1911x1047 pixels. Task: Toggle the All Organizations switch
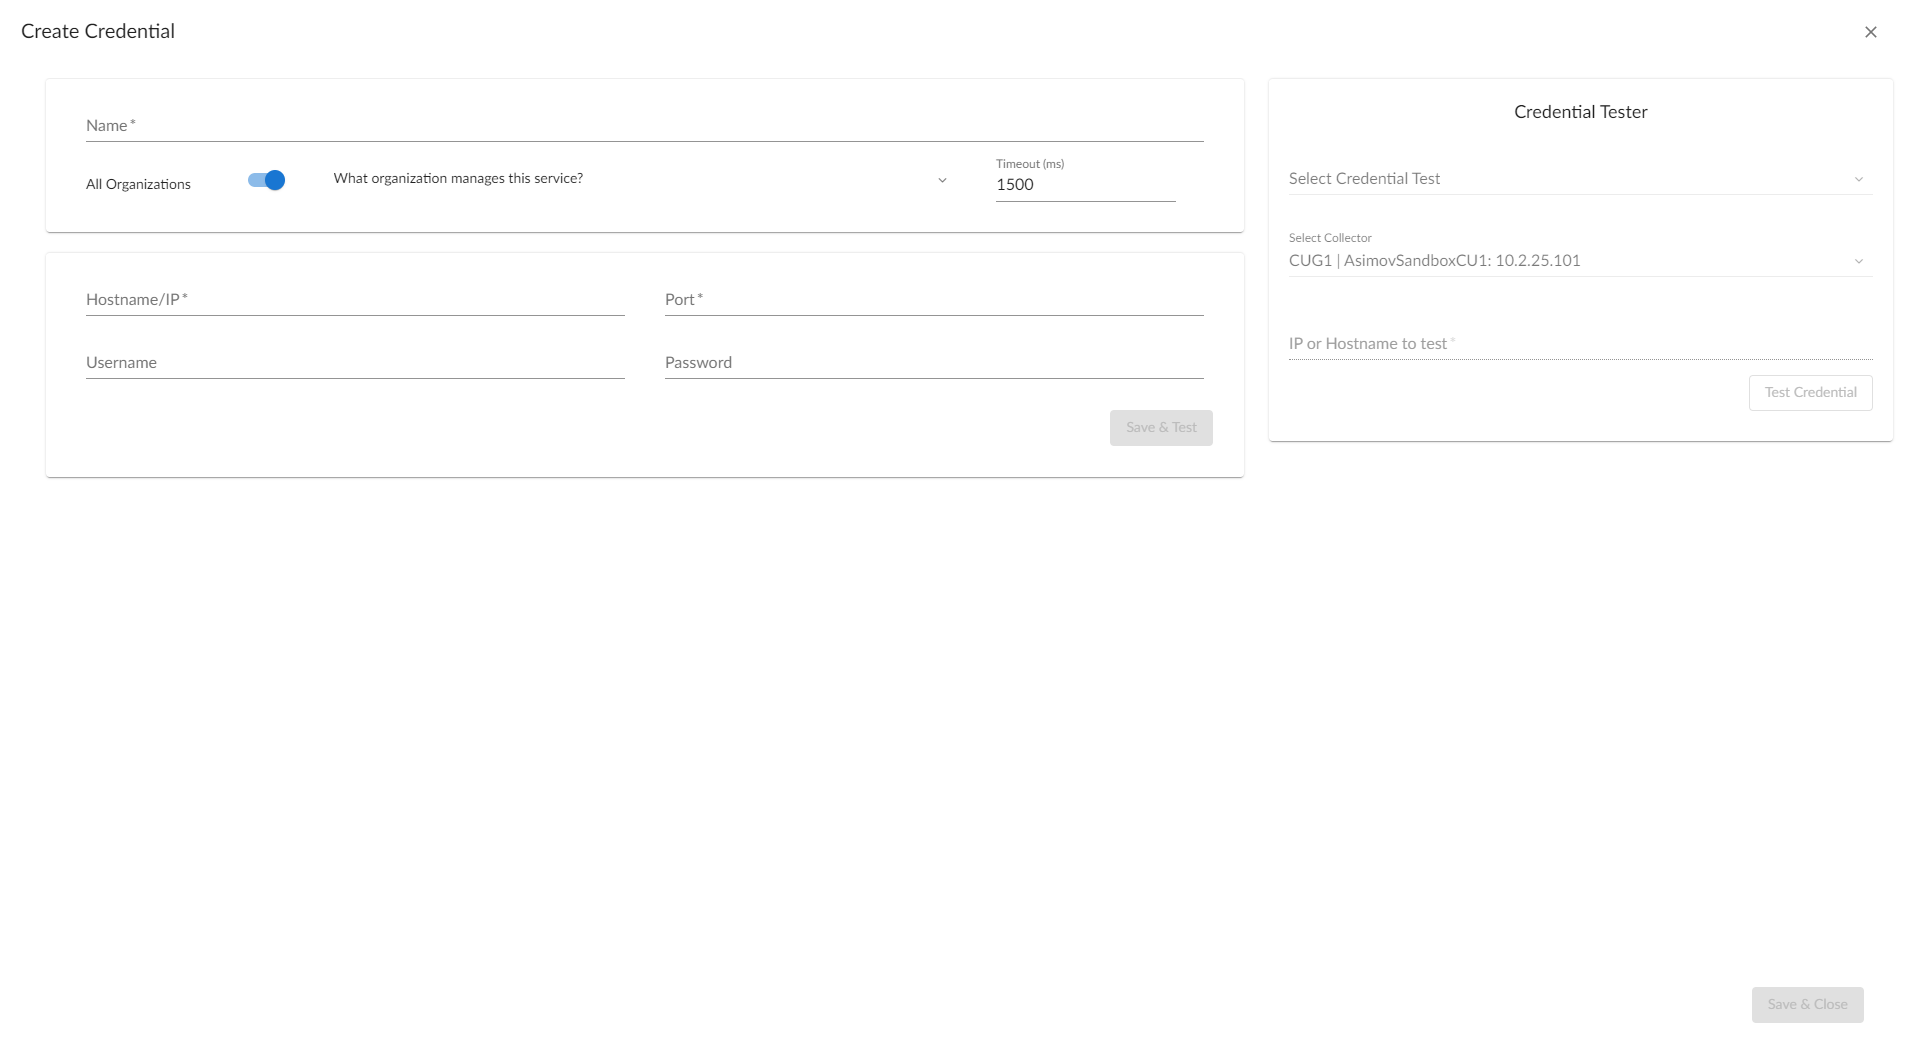[x=267, y=180]
